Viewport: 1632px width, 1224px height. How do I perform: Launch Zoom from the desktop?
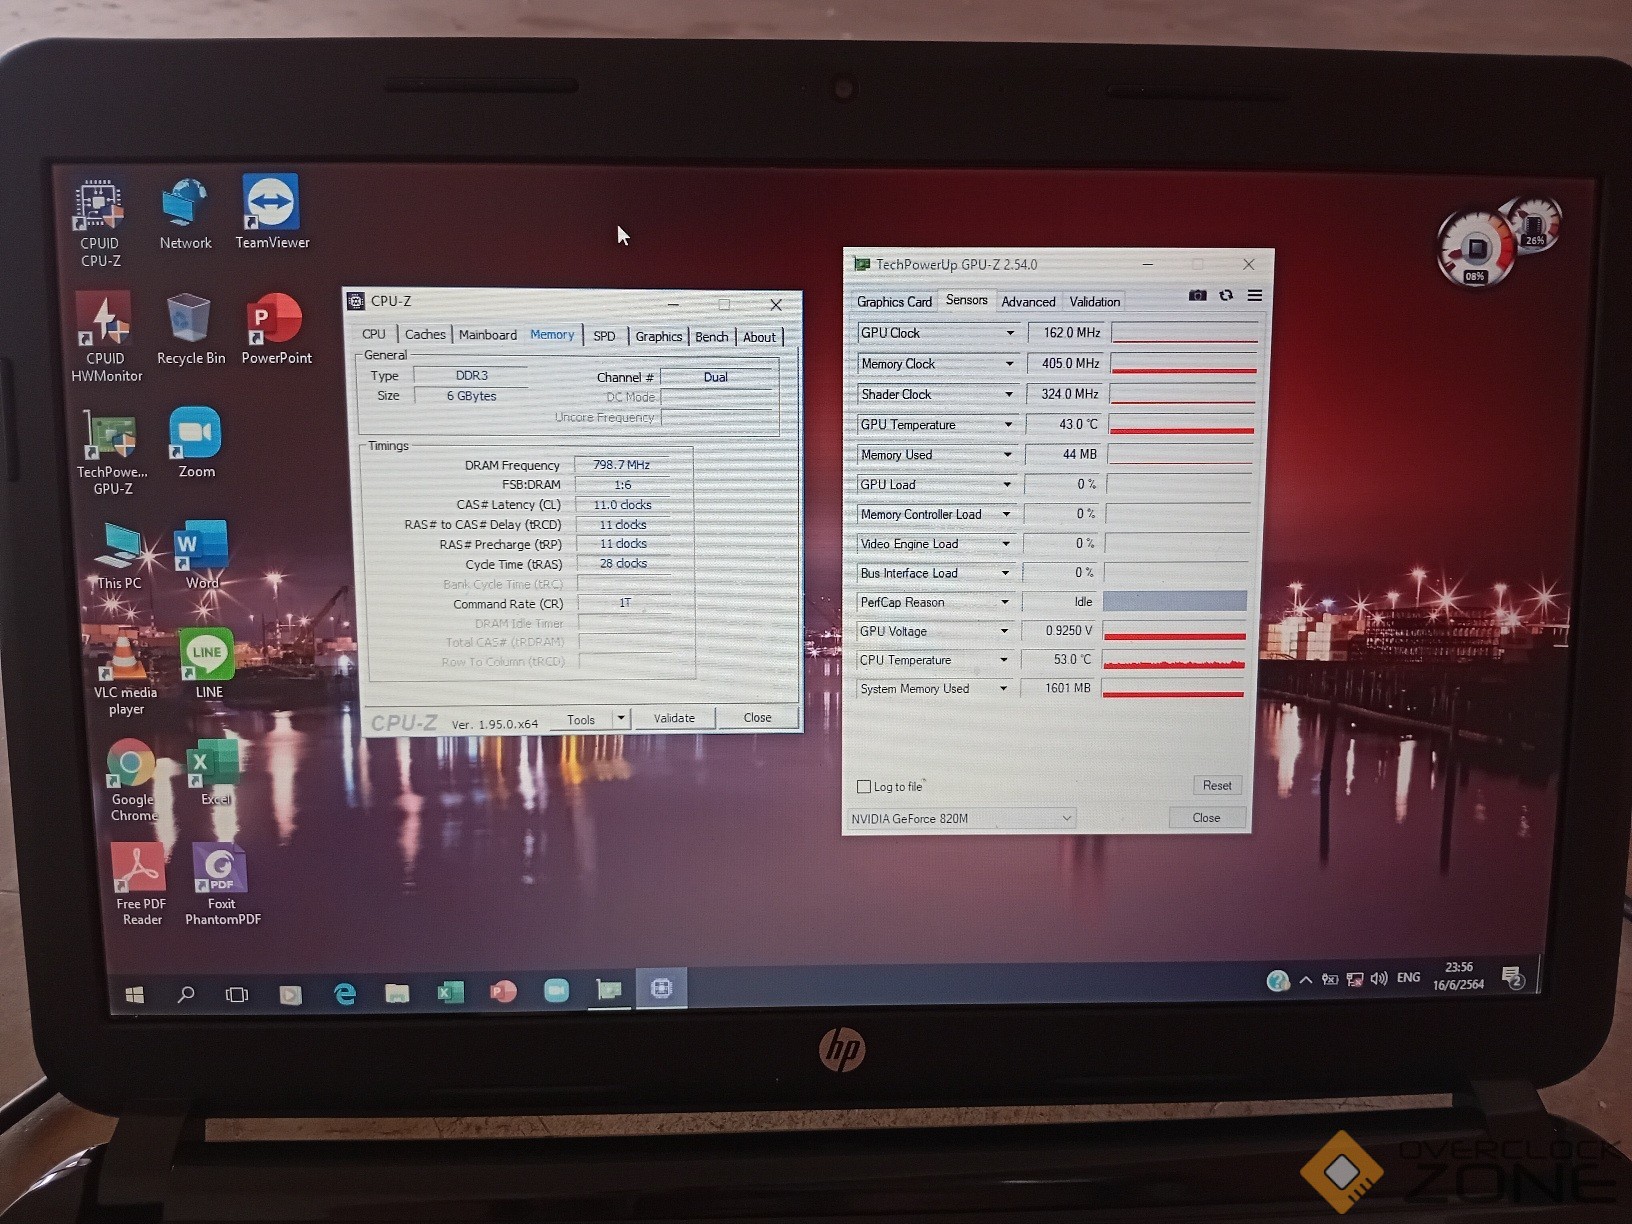(x=196, y=443)
